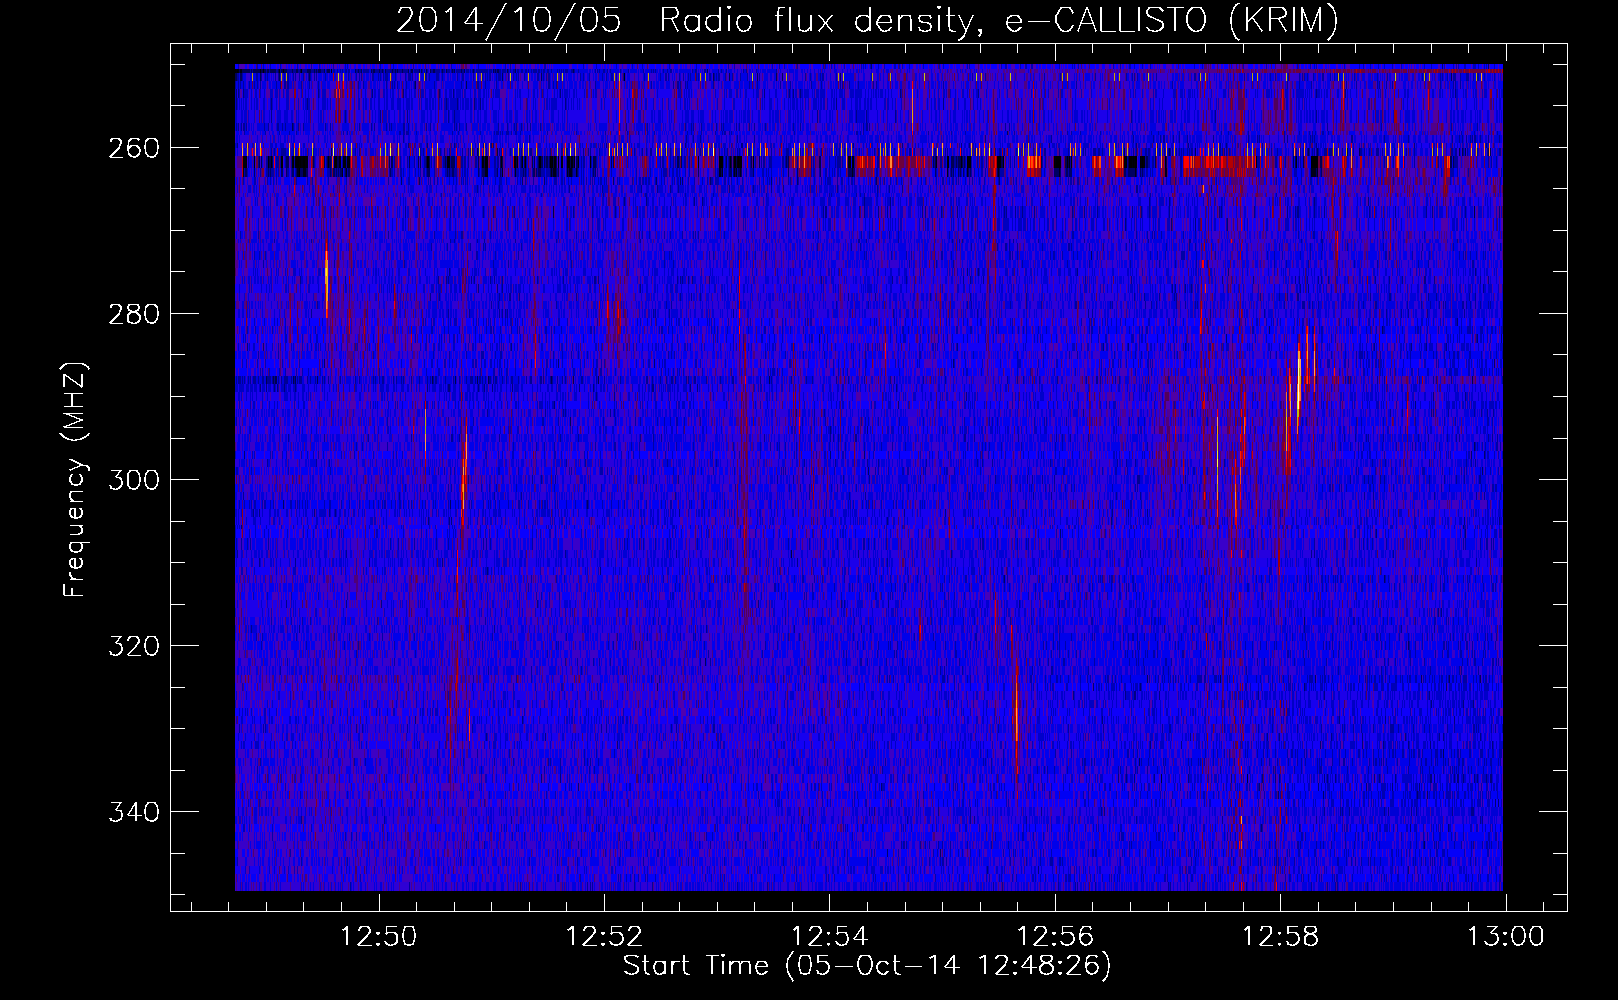
Task: Click the plot title mentioning e-CALLISTO (KRIM)
Action: pyautogui.click(x=867, y=20)
